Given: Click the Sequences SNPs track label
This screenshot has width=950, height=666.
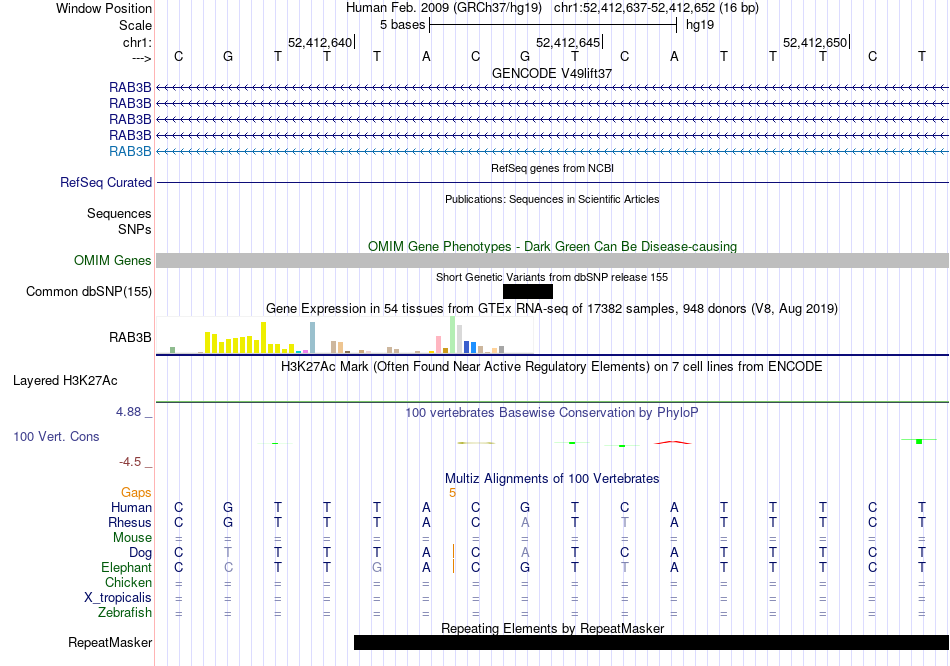Looking at the screenshot, I should (x=119, y=221).
